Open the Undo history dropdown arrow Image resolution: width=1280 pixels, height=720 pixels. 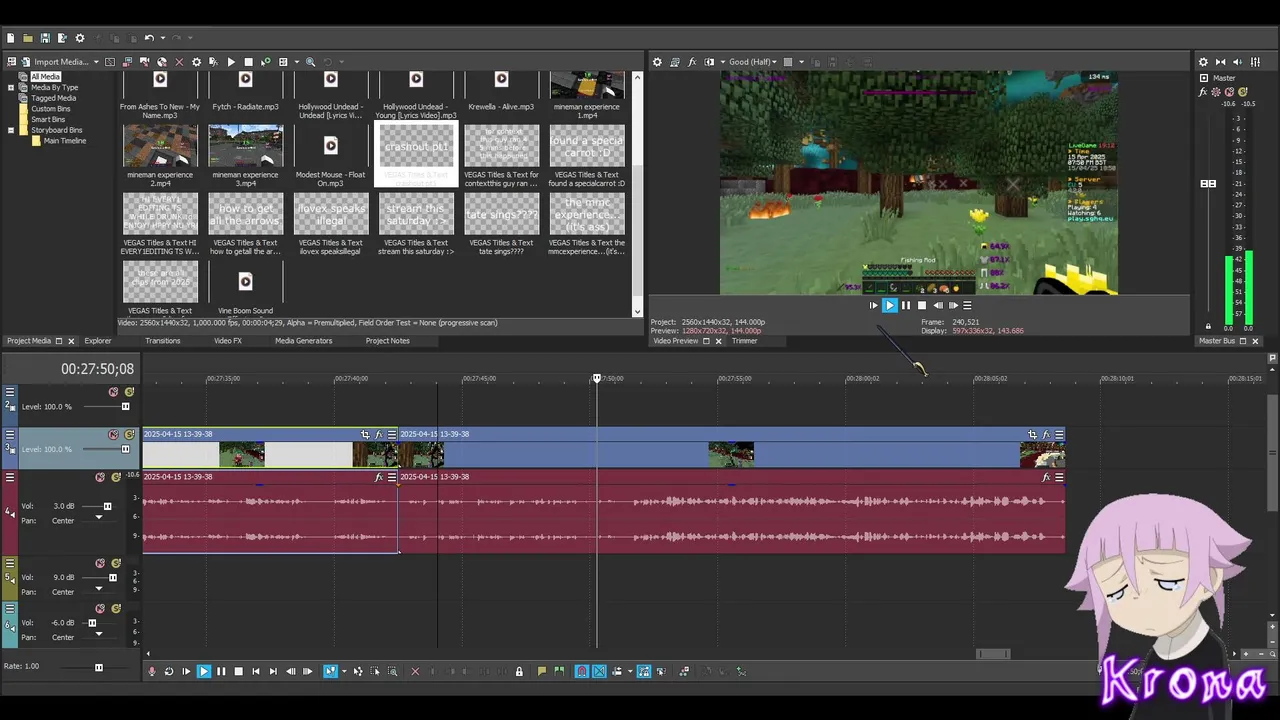(x=163, y=38)
